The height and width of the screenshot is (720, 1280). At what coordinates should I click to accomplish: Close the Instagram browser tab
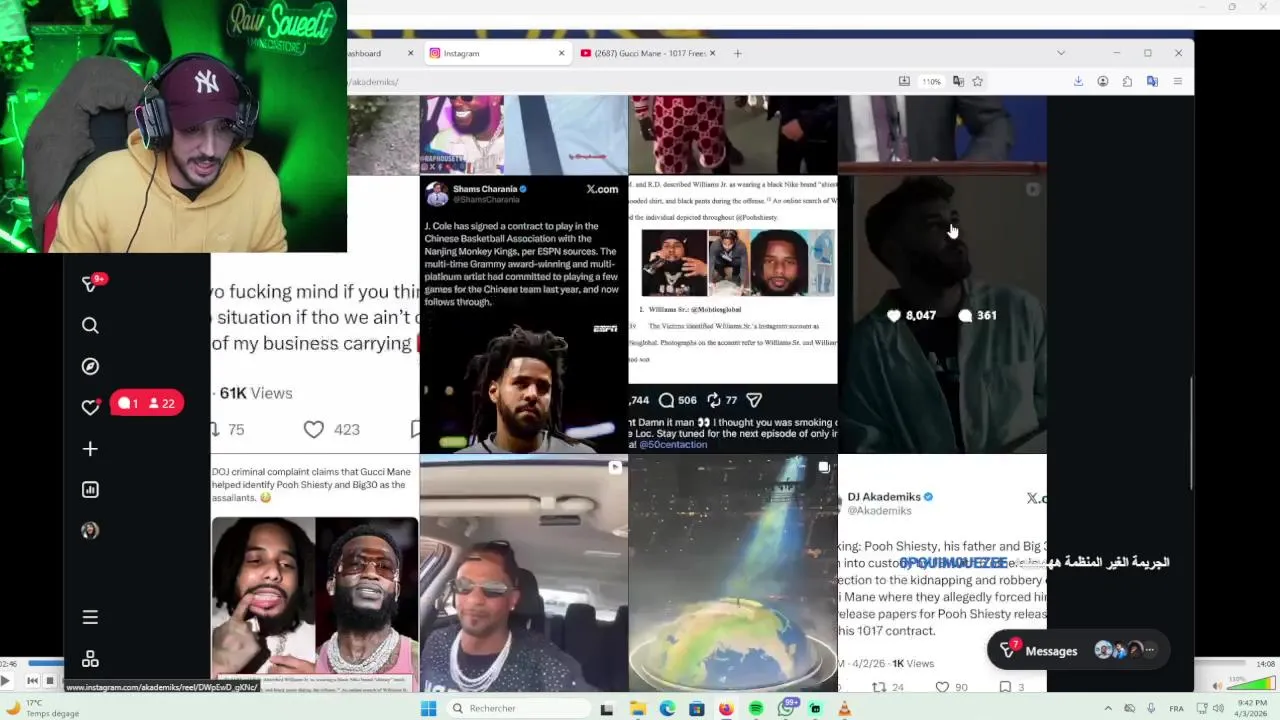(561, 53)
